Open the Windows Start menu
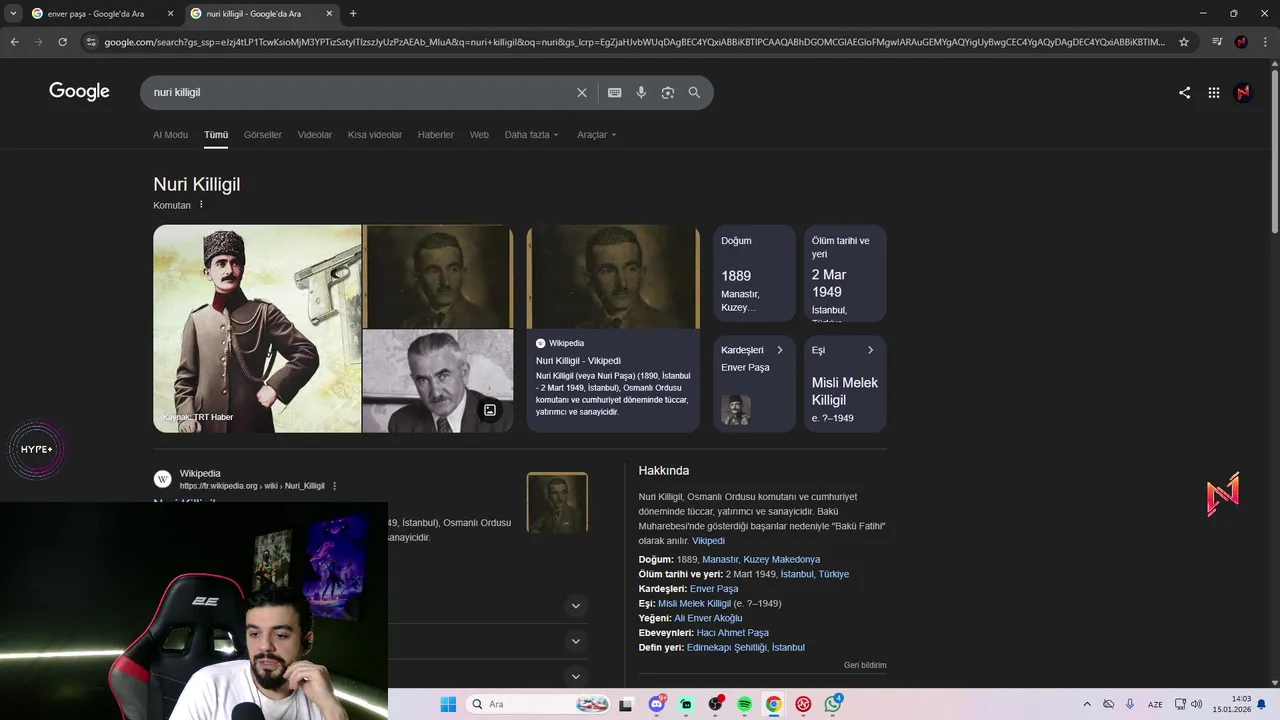Image resolution: width=1280 pixels, height=720 pixels. 448,704
